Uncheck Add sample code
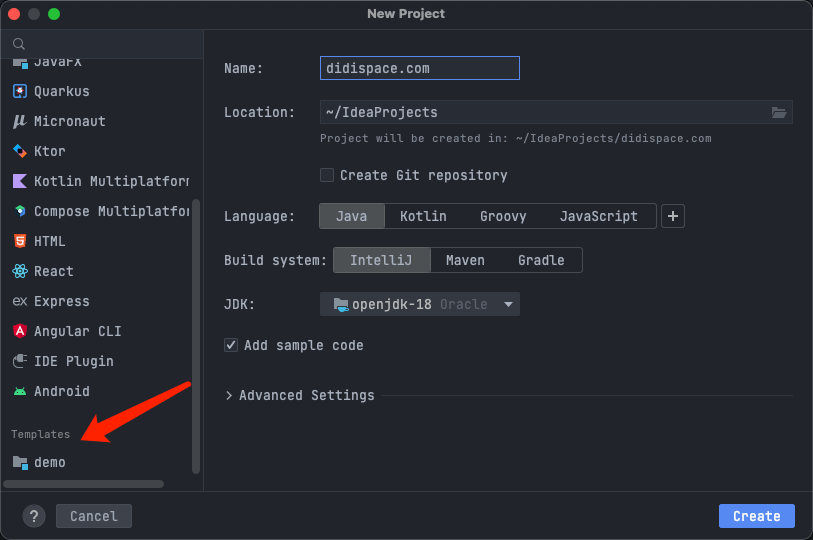813x540 pixels. tap(232, 345)
